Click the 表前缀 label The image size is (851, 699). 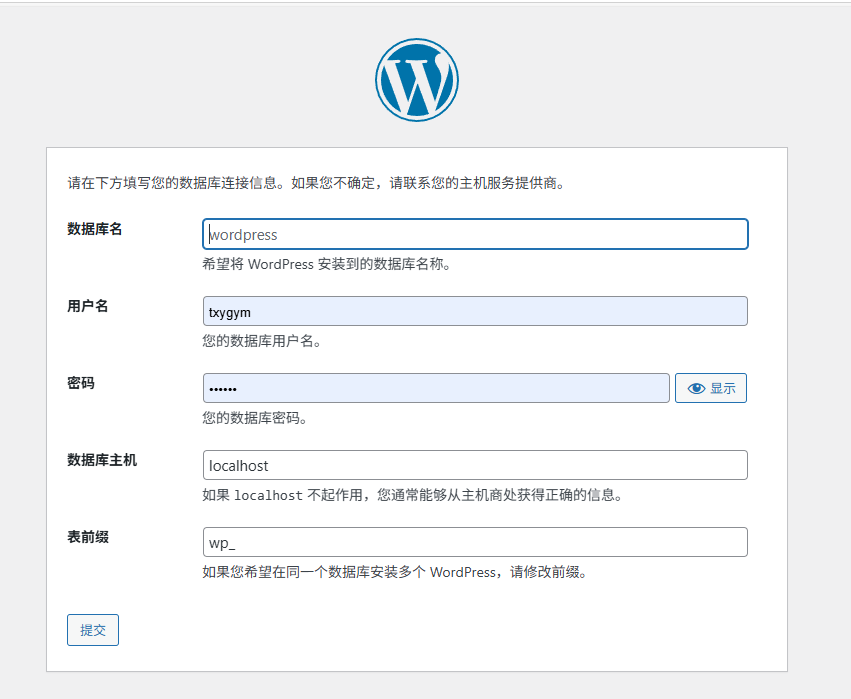88,537
